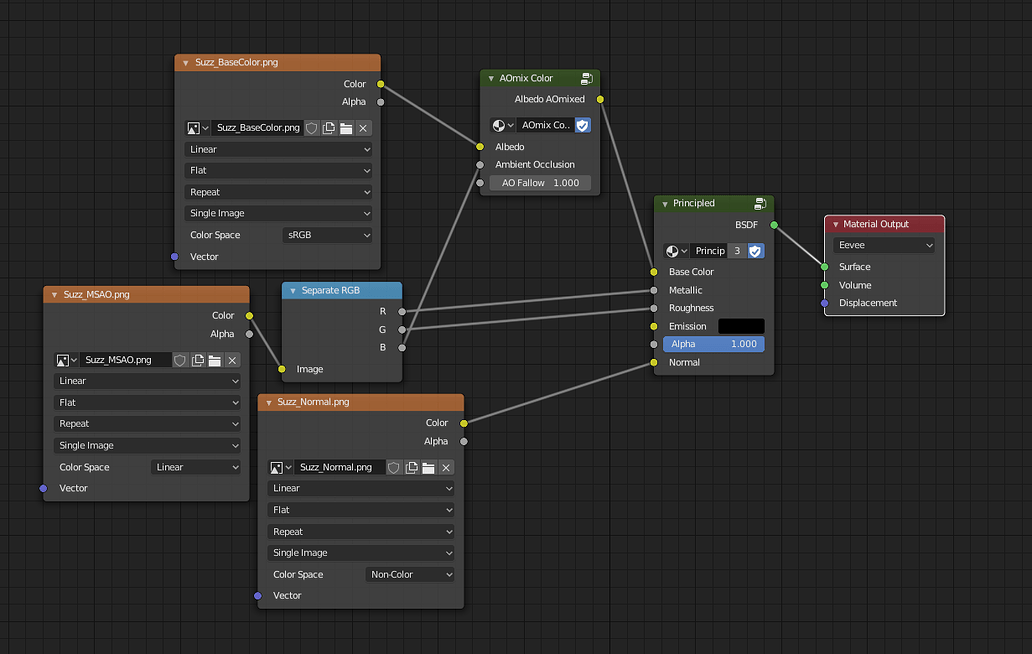Collapse the Separate RGB node
The height and width of the screenshot is (654, 1032).
[293, 290]
